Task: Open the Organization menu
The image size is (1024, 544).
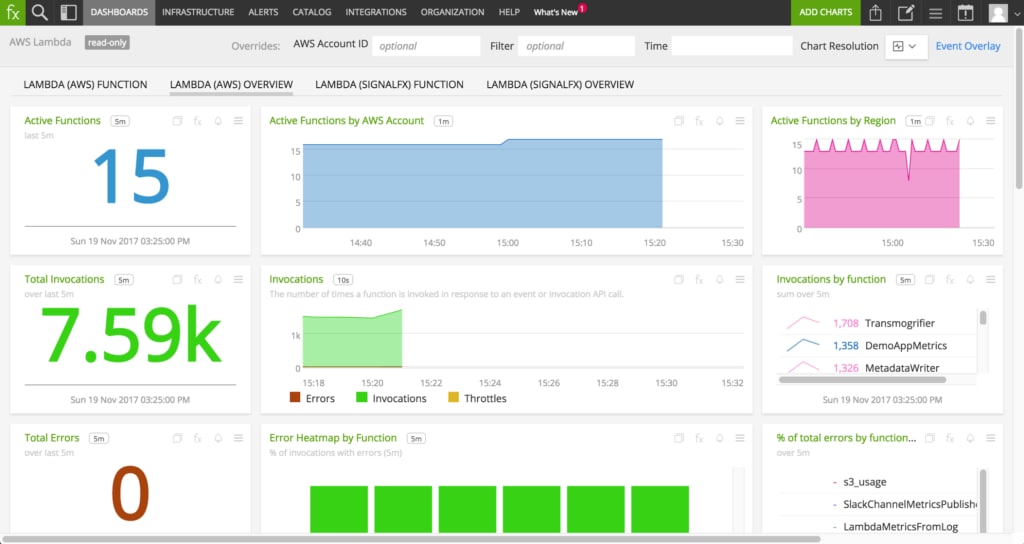Action: [453, 12]
